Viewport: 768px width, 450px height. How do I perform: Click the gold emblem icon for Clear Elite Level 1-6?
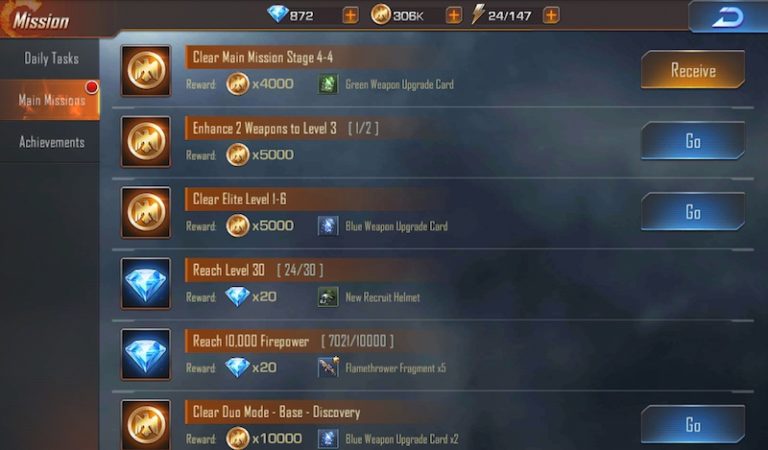point(146,213)
